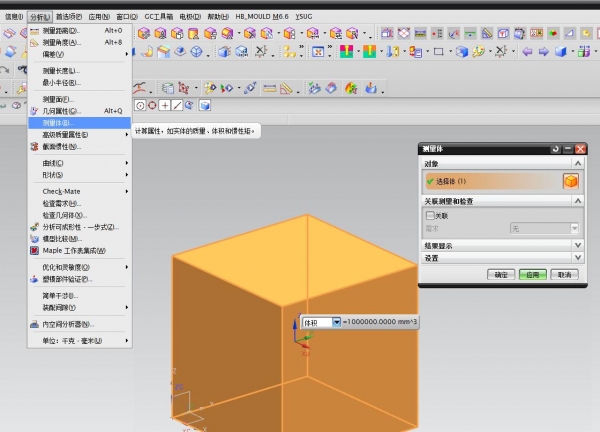Toggle the plus-sign intersection snap button
600x432 pixels.
(165, 105)
